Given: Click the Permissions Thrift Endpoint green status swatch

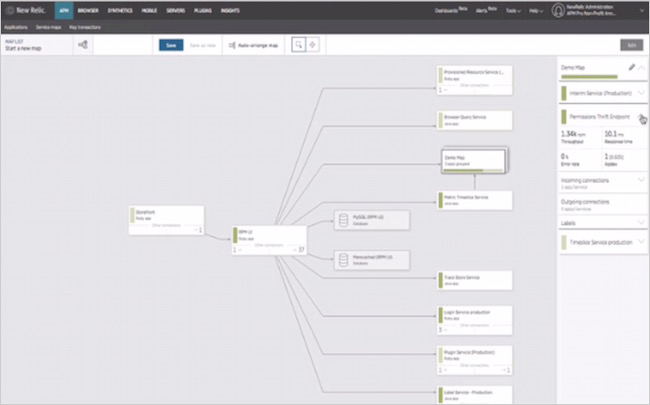Looking at the screenshot, I should (564, 117).
